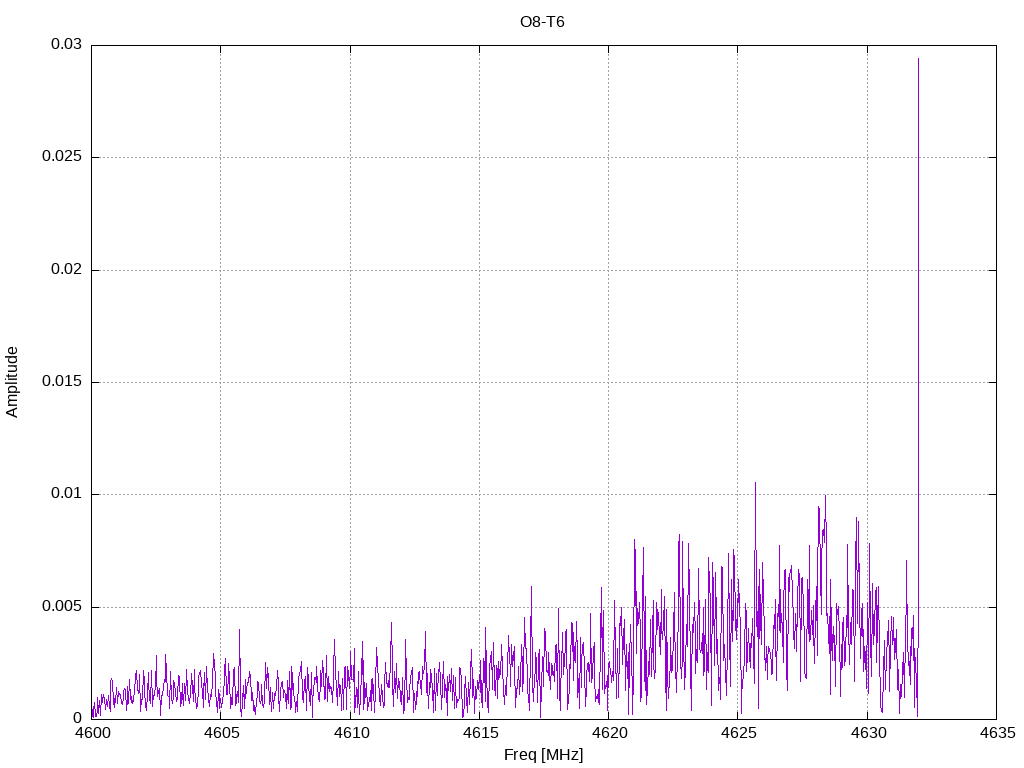Image resolution: width=1024 pixels, height=768 pixels.
Task: Click the 4630 x-axis tick label
Action: tap(867, 734)
